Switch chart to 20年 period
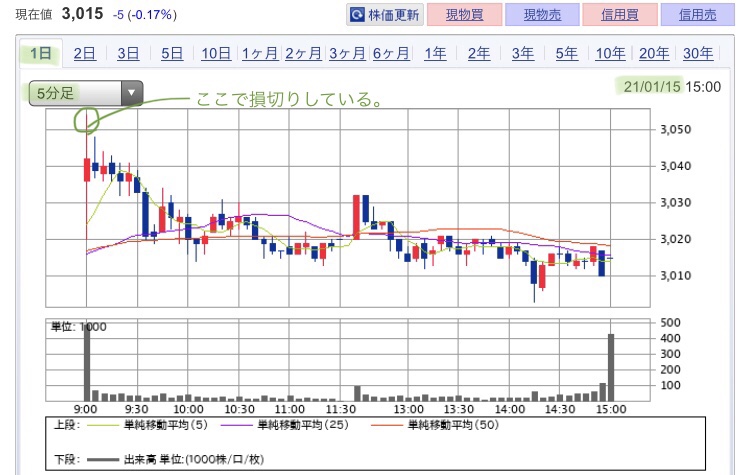749x475 pixels. coord(654,54)
